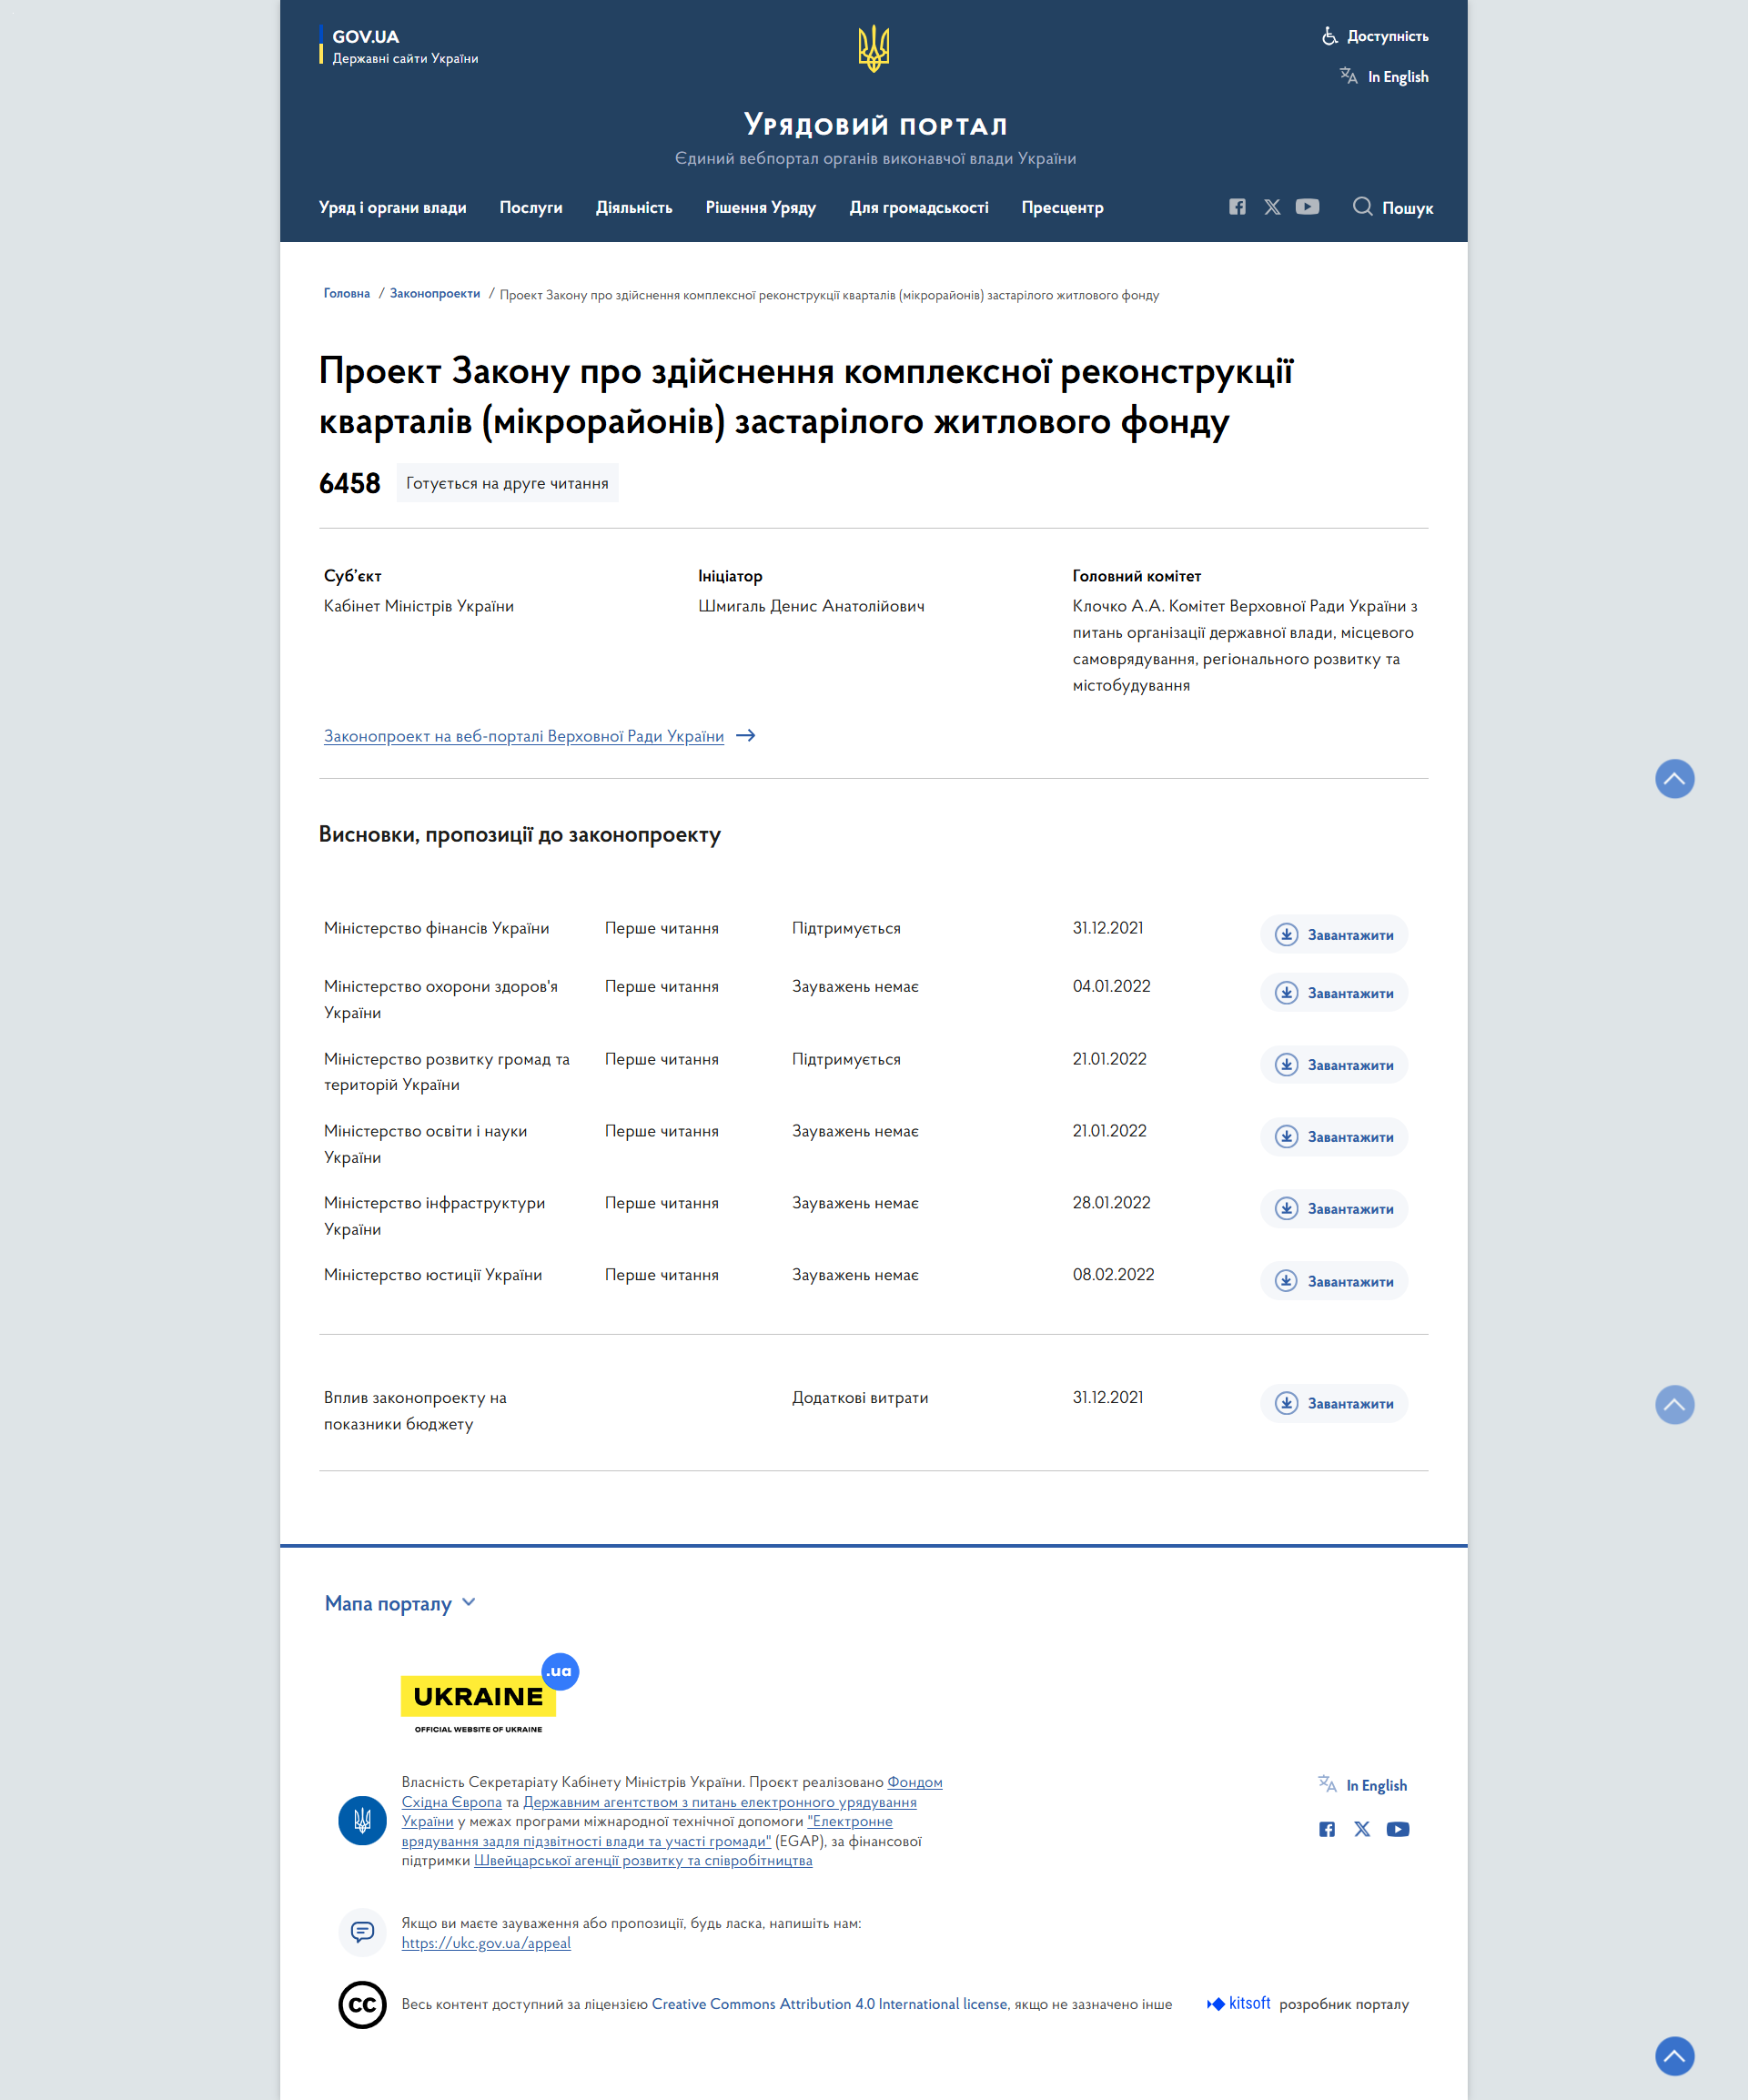Click the feedback speech-bubble icon

[x=362, y=1932]
